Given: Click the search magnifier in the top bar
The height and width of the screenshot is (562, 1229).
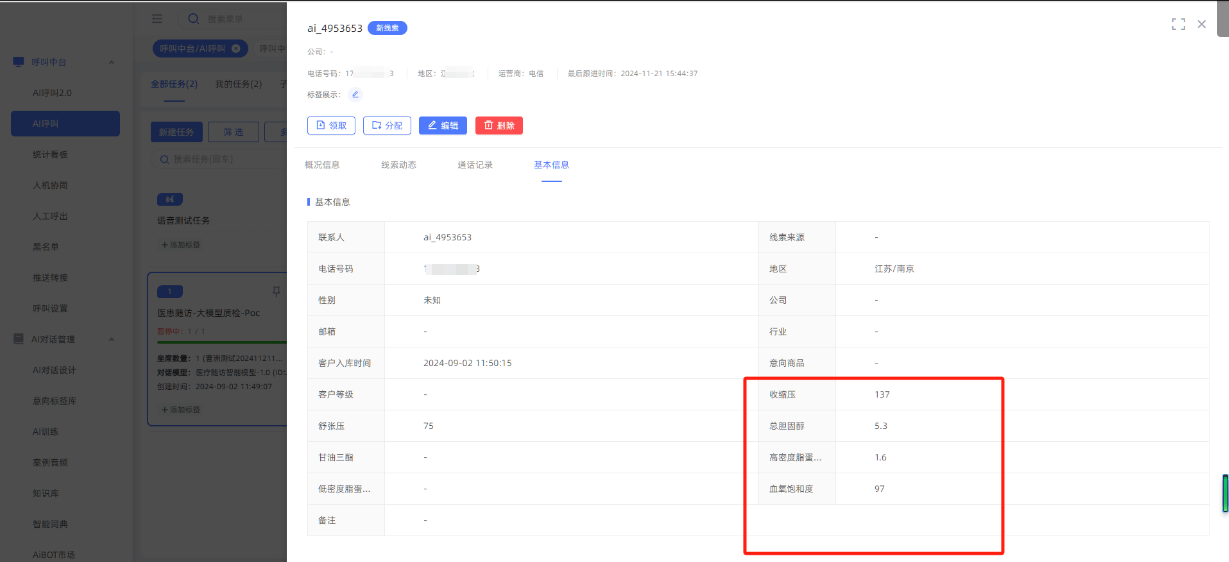Looking at the screenshot, I should [x=193, y=19].
